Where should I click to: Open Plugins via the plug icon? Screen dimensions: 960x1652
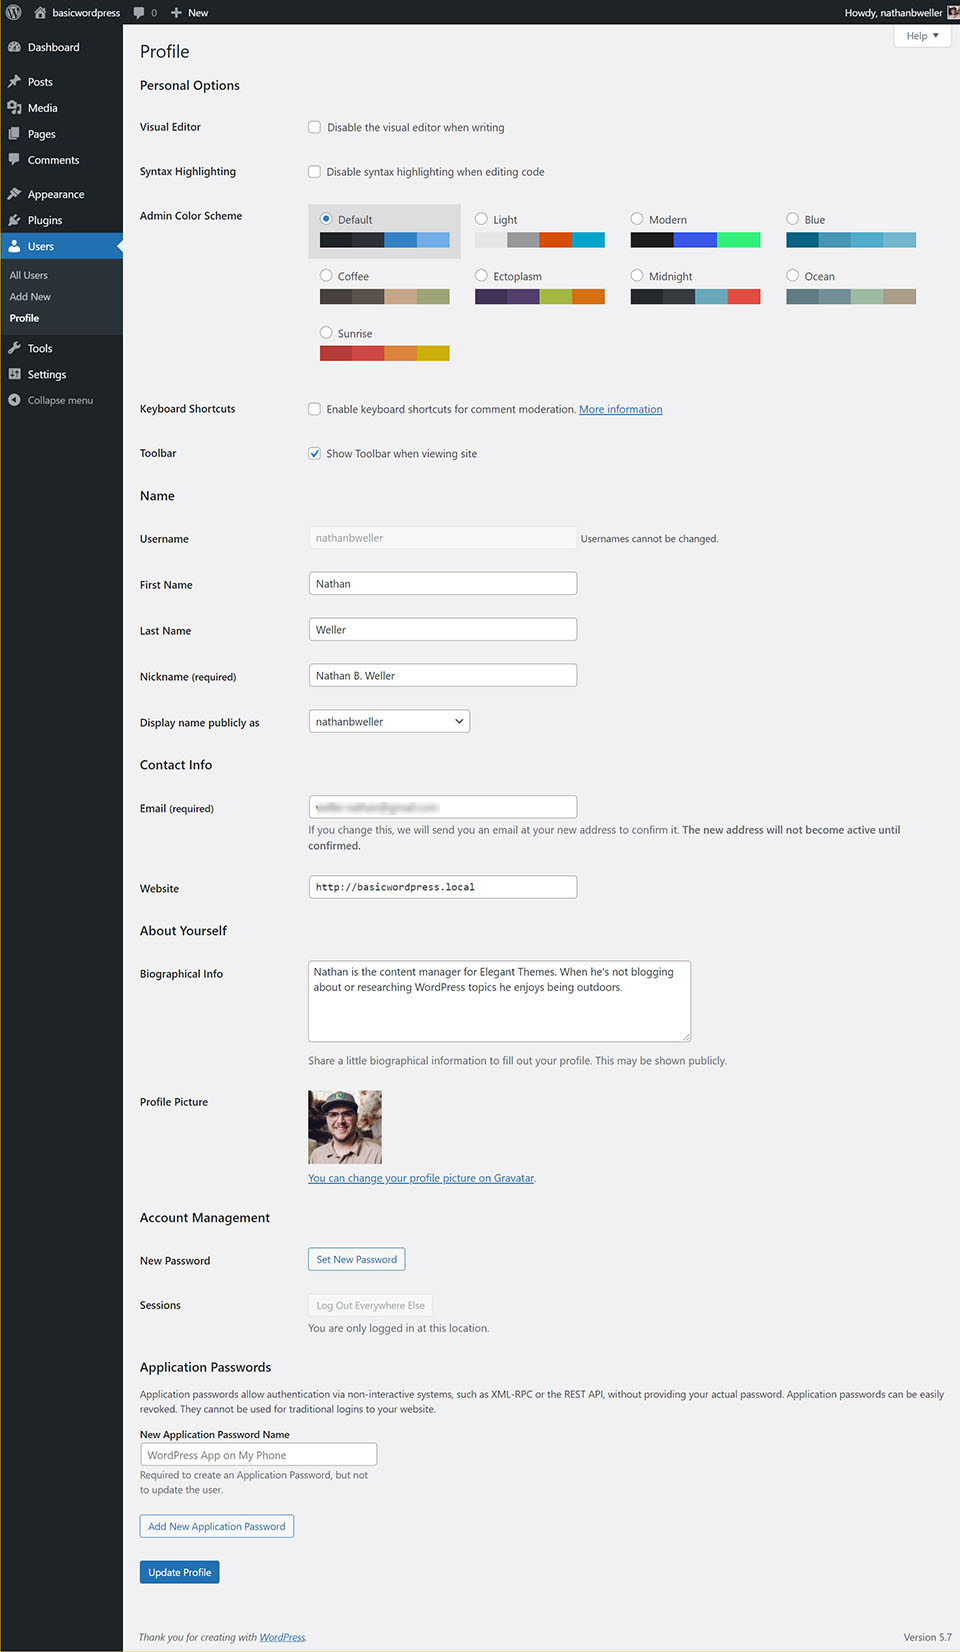click(14, 220)
